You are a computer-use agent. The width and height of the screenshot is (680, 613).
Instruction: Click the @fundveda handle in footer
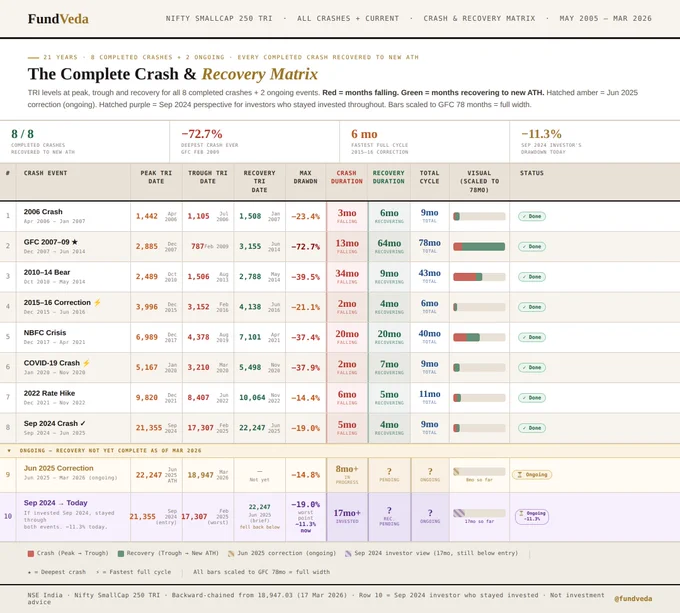633,598
